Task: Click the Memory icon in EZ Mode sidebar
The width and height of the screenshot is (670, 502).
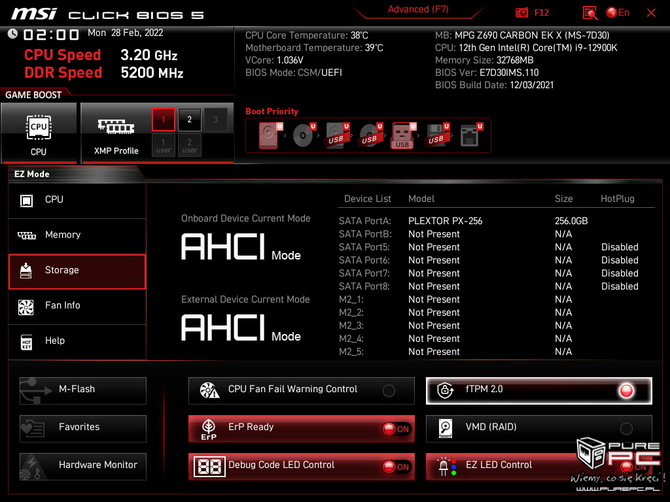Action: pyautogui.click(x=26, y=235)
